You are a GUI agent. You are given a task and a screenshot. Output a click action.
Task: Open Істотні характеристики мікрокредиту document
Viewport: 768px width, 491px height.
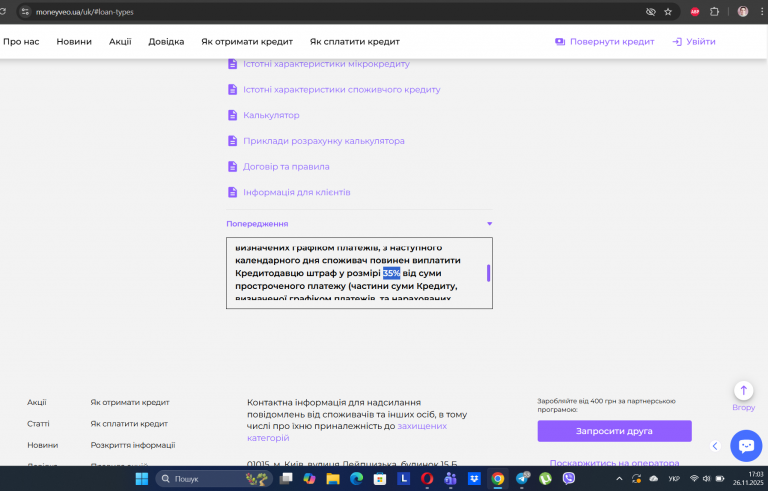(x=326, y=64)
